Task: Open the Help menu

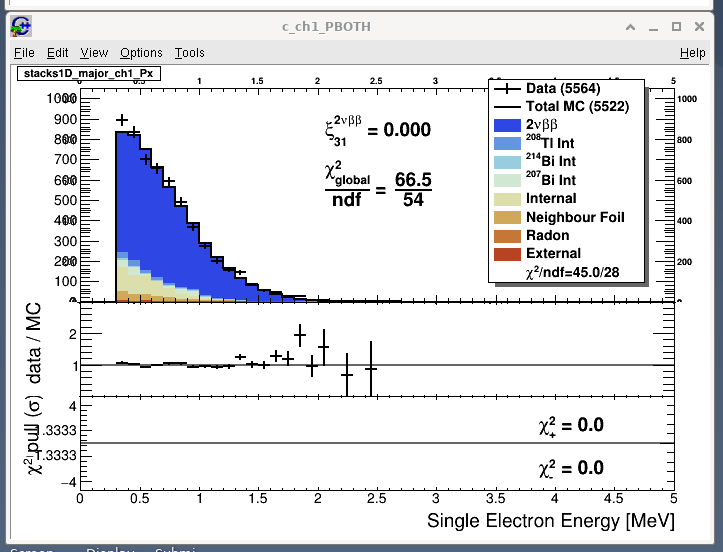Action: tap(692, 53)
